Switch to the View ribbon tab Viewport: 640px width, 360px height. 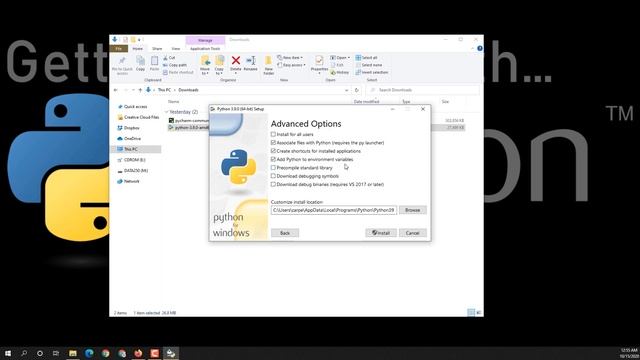pos(176,49)
